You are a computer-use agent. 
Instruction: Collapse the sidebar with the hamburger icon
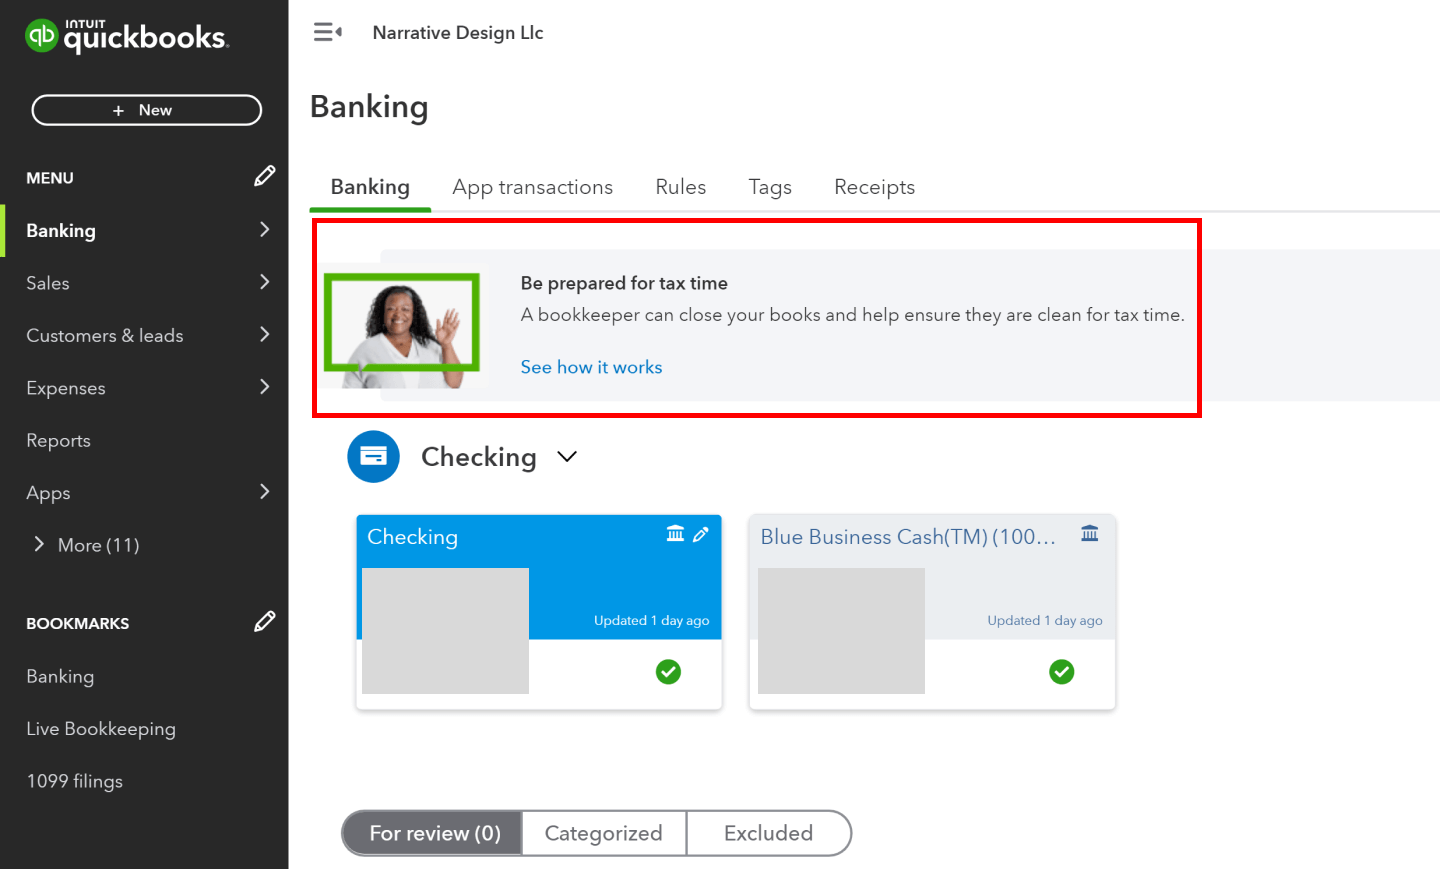click(x=328, y=33)
